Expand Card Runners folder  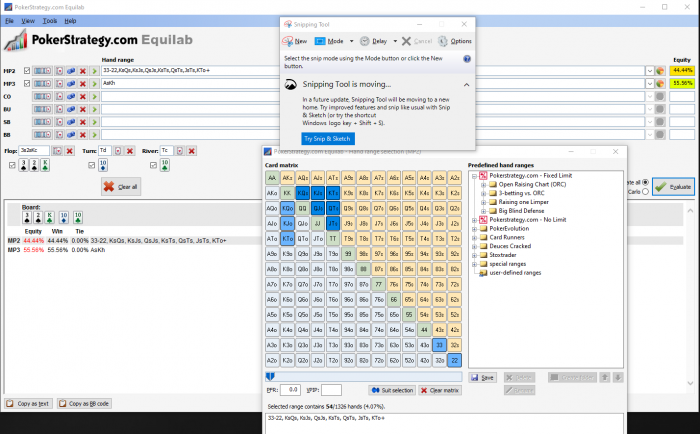475,238
